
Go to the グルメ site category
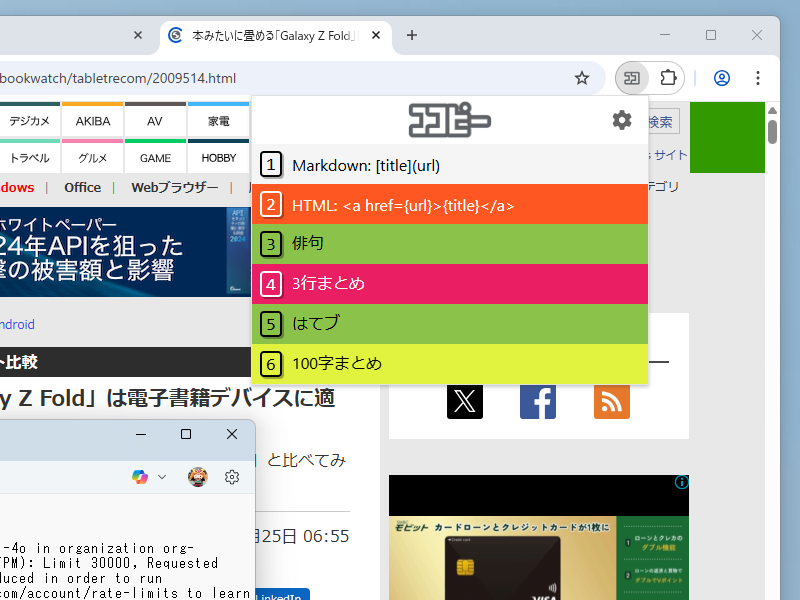[92, 157]
